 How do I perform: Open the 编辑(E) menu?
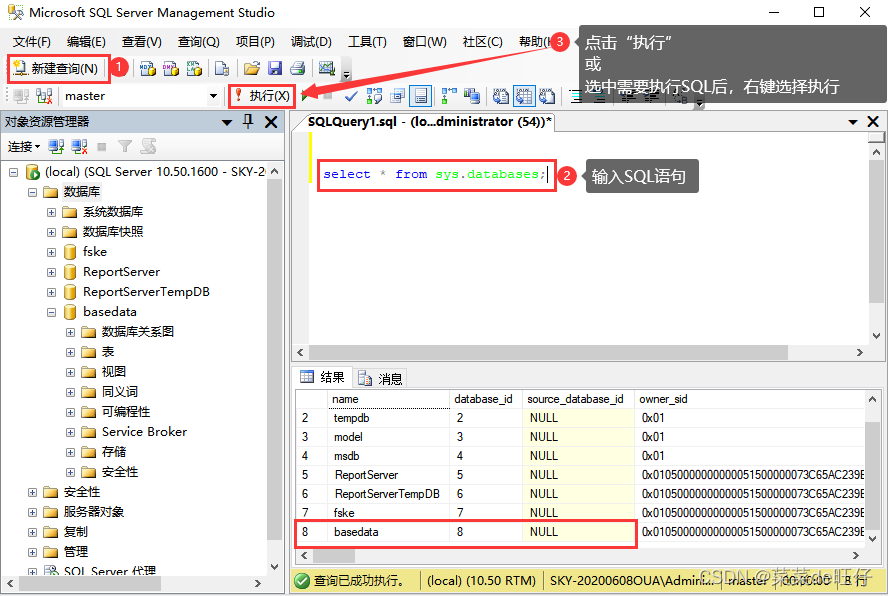click(86, 41)
